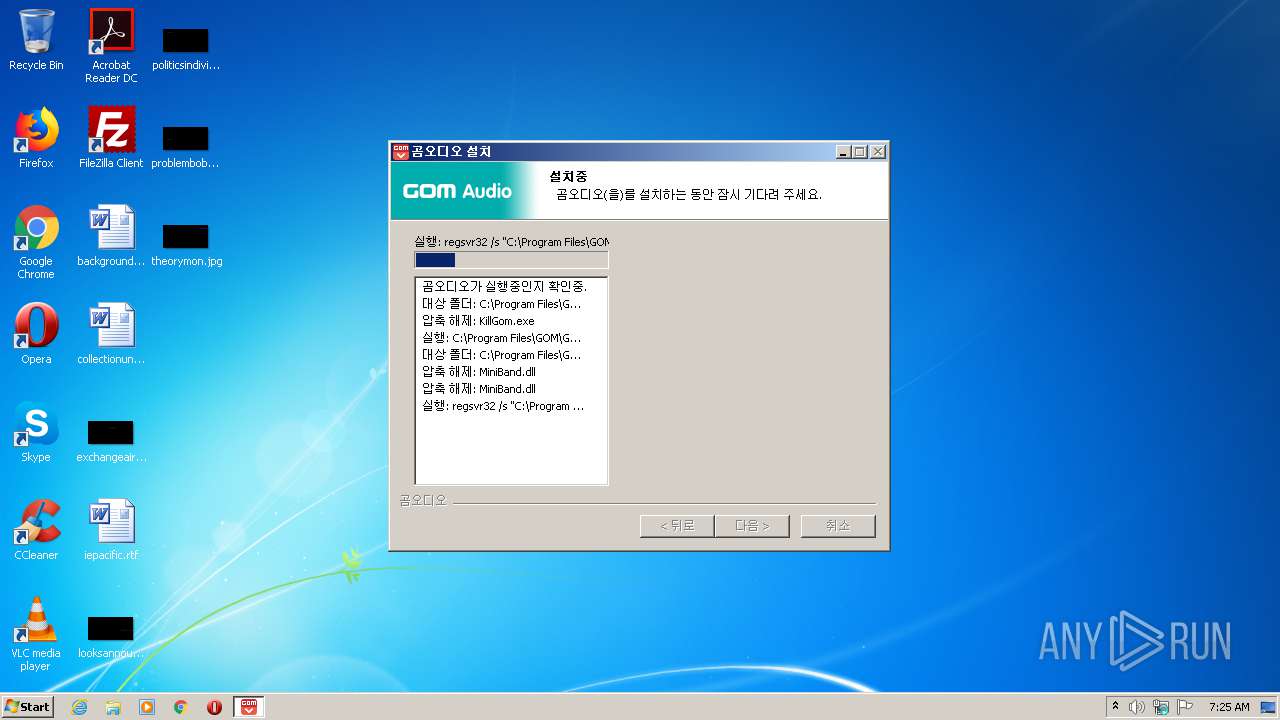Click Chrome icon in taskbar

tap(181, 707)
